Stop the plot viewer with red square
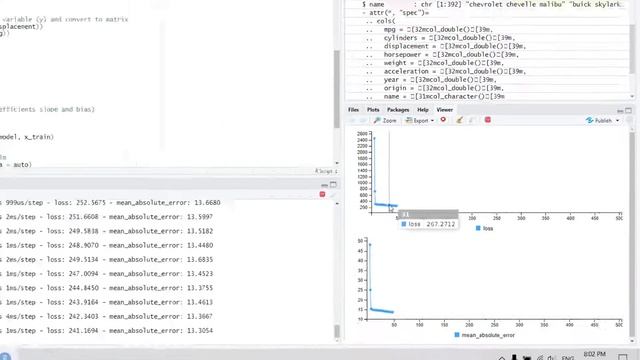This screenshot has height=360, width=640. [x=488, y=120]
